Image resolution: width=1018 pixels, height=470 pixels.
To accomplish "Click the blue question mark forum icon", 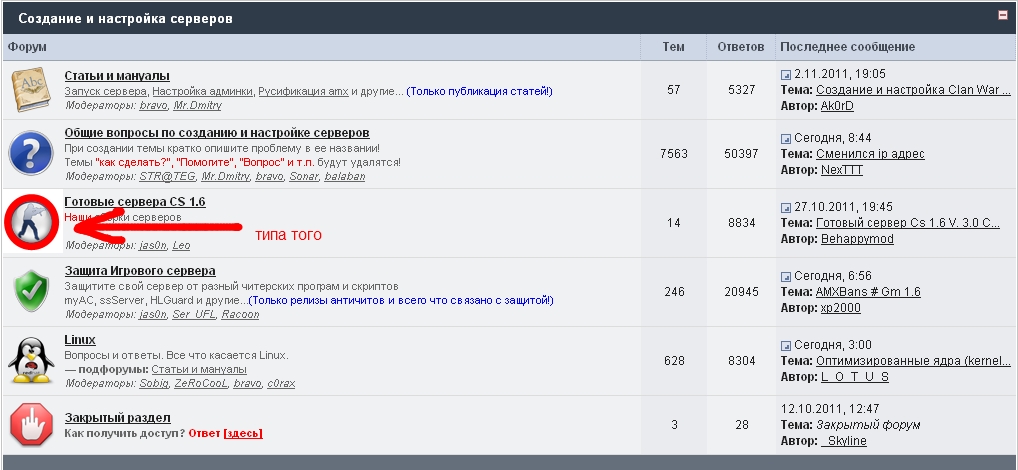I will [x=31, y=153].
